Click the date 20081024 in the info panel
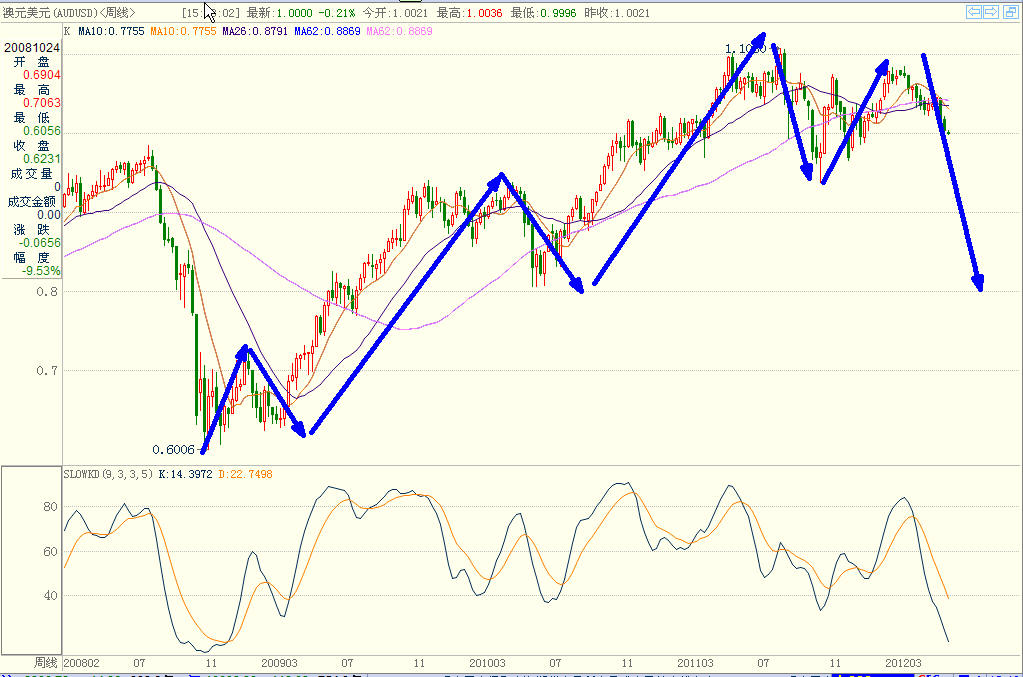Screen dimensions: 1023x677 (x=32, y=48)
